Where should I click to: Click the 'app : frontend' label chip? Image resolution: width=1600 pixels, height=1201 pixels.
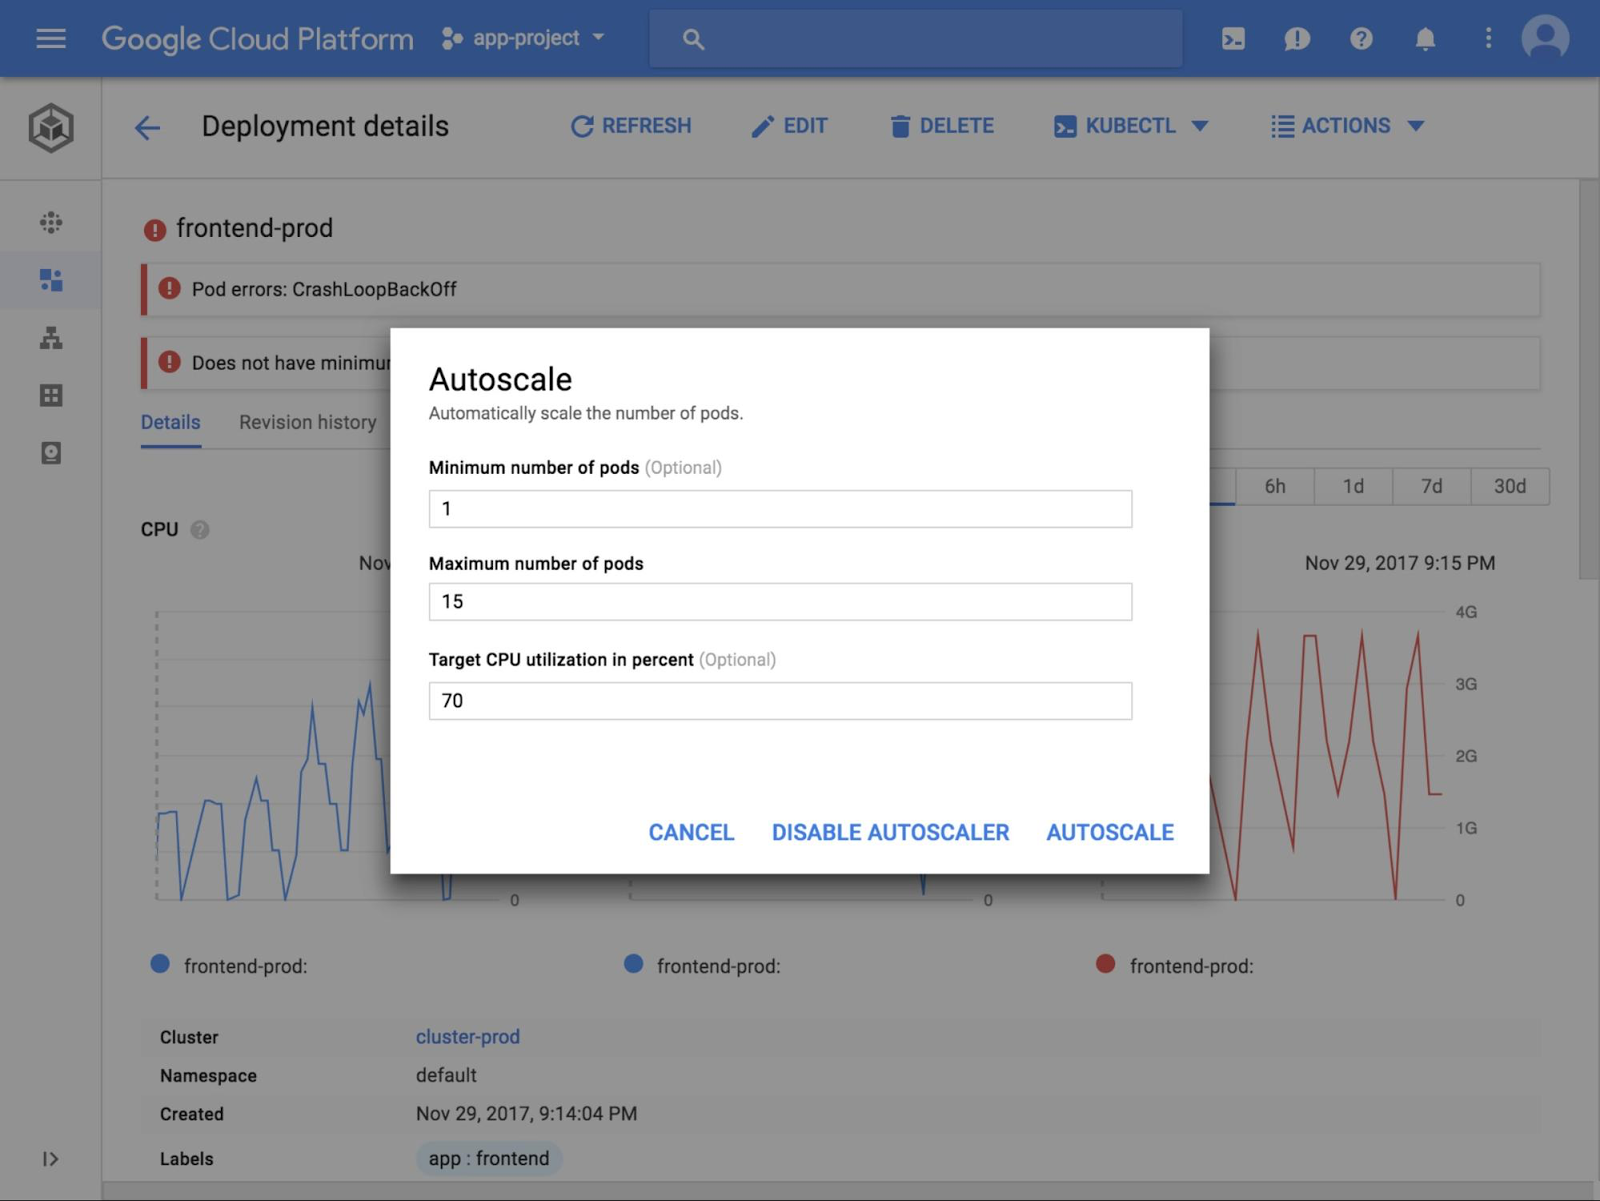489,1158
